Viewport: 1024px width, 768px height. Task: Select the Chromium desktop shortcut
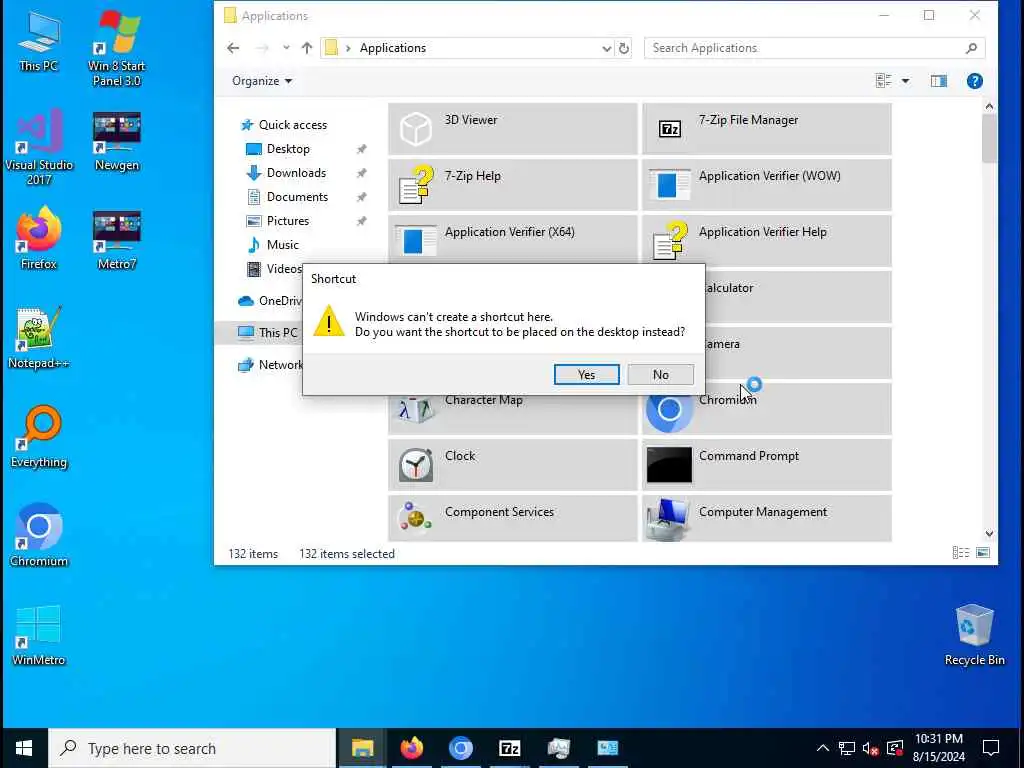coord(39,536)
